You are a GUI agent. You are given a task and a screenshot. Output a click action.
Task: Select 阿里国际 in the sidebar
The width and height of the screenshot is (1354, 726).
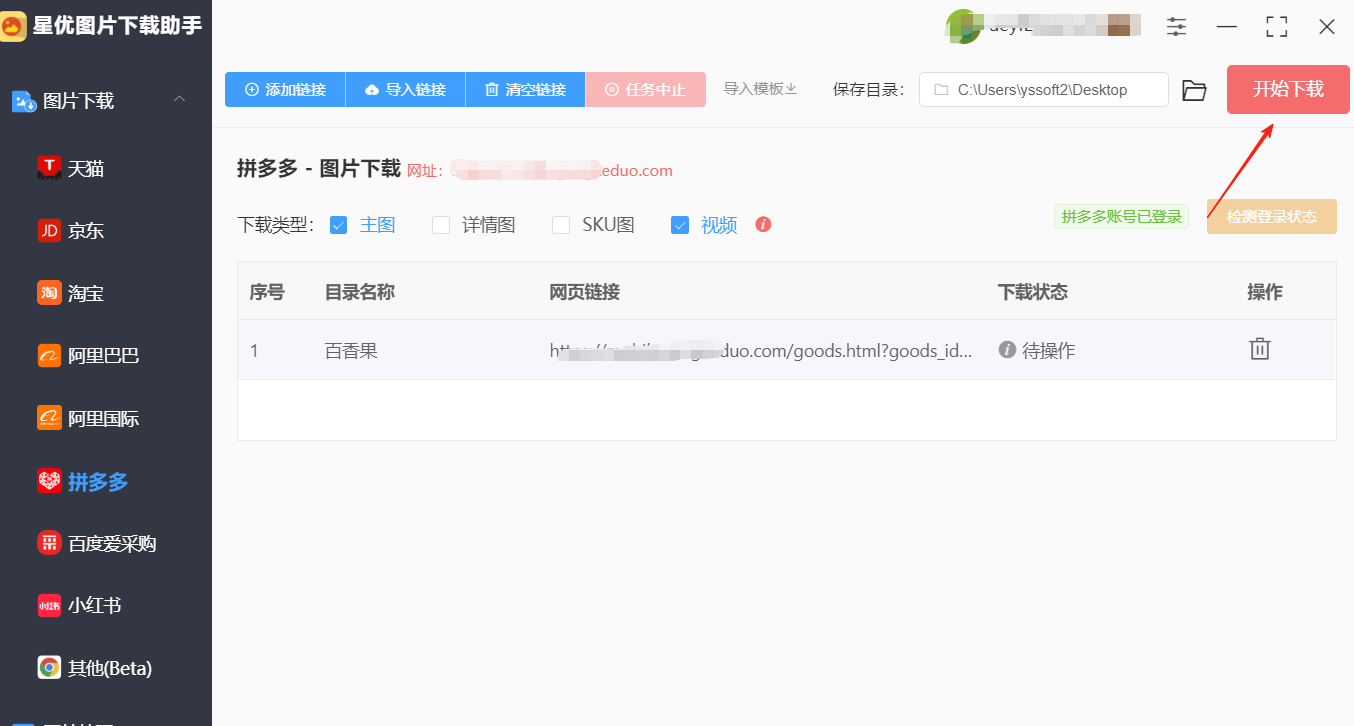pos(106,418)
